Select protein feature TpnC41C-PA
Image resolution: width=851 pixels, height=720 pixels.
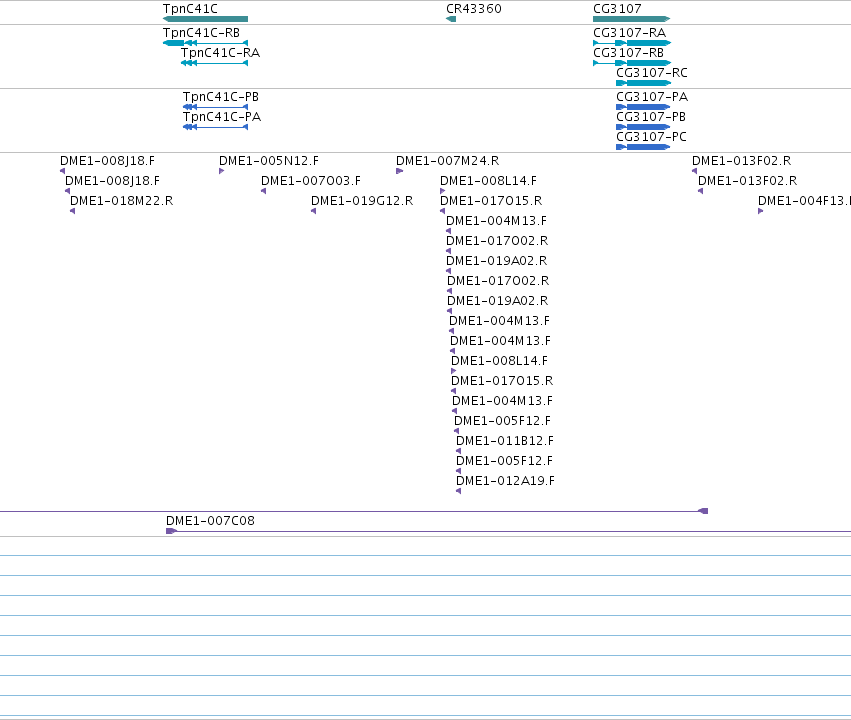222,117
